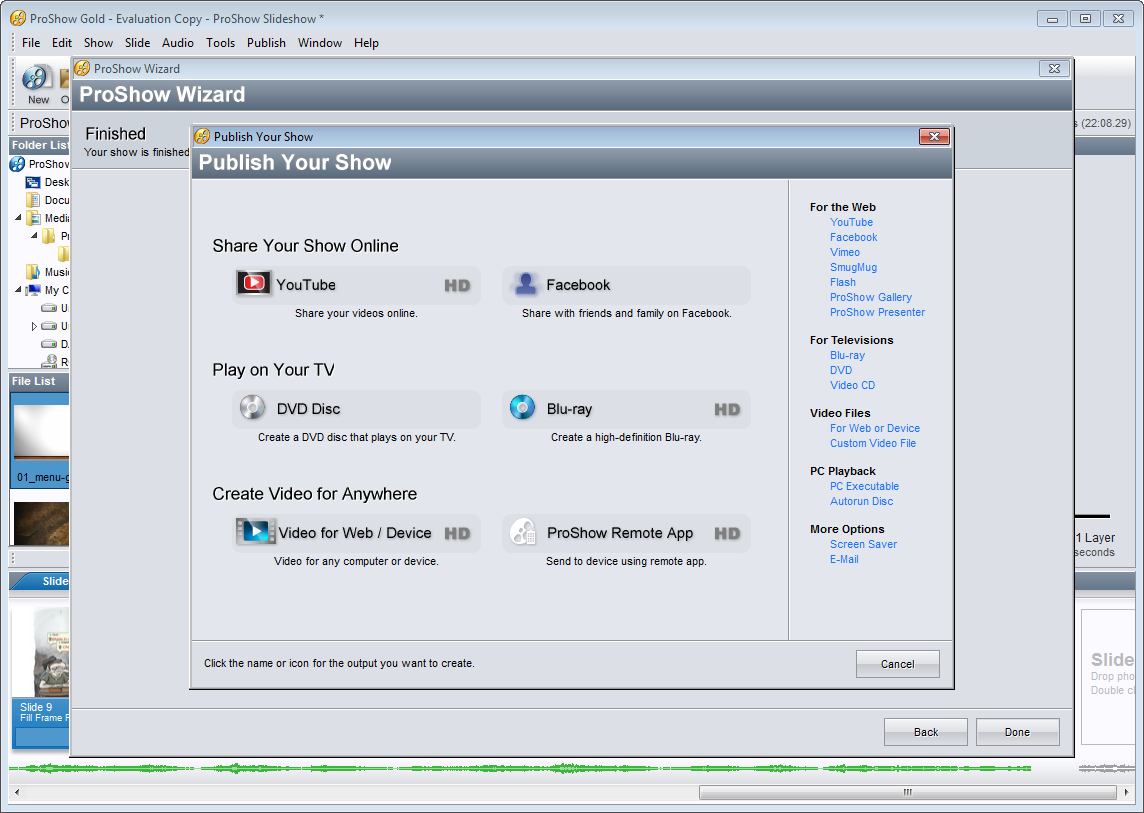Choose the Screen Saver link
The width and height of the screenshot is (1144, 813).
(864, 544)
